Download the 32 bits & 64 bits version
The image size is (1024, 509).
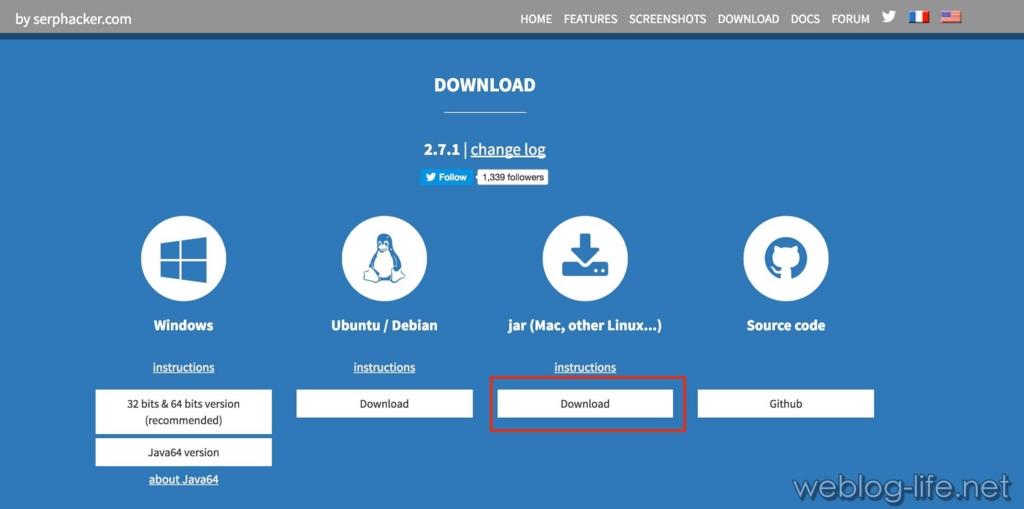coord(183,412)
